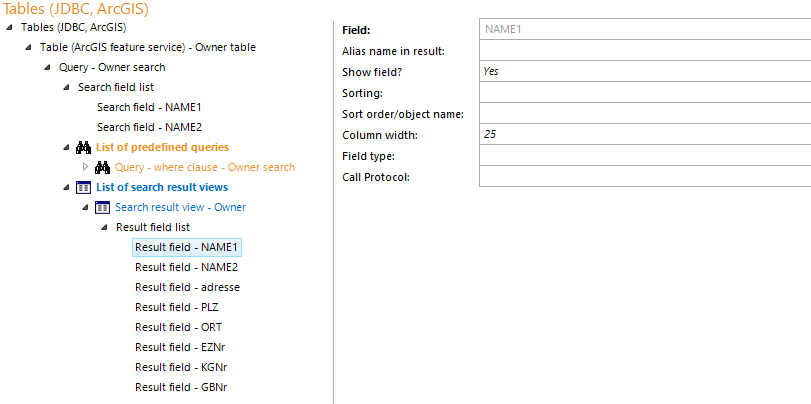Select Search result view - Owner item

(181, 207)
